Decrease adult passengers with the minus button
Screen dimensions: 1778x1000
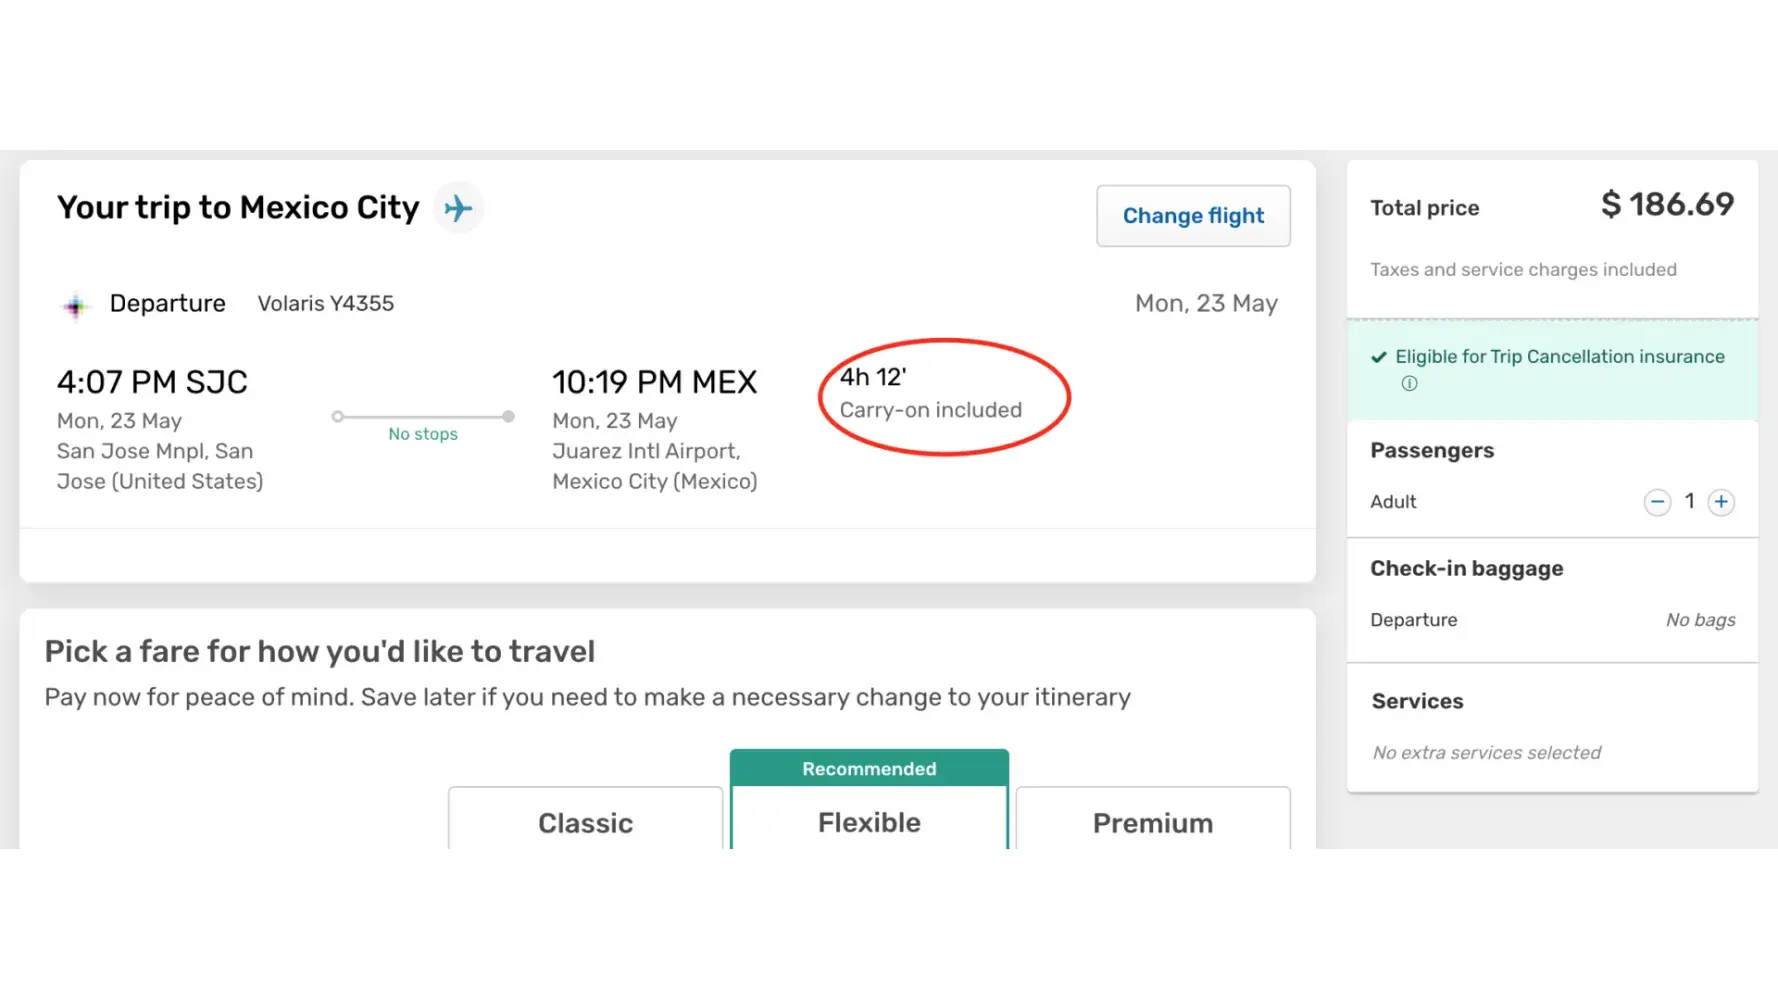(1657, 502)
